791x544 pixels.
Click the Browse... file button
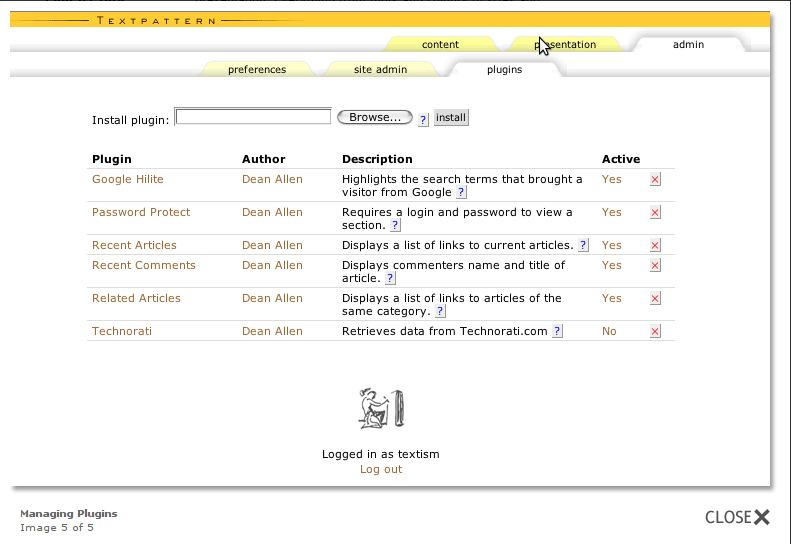[x=375, y=117]
